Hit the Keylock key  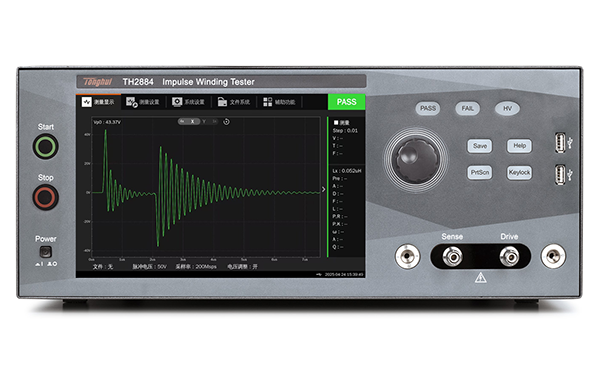[x=519, y=173]
